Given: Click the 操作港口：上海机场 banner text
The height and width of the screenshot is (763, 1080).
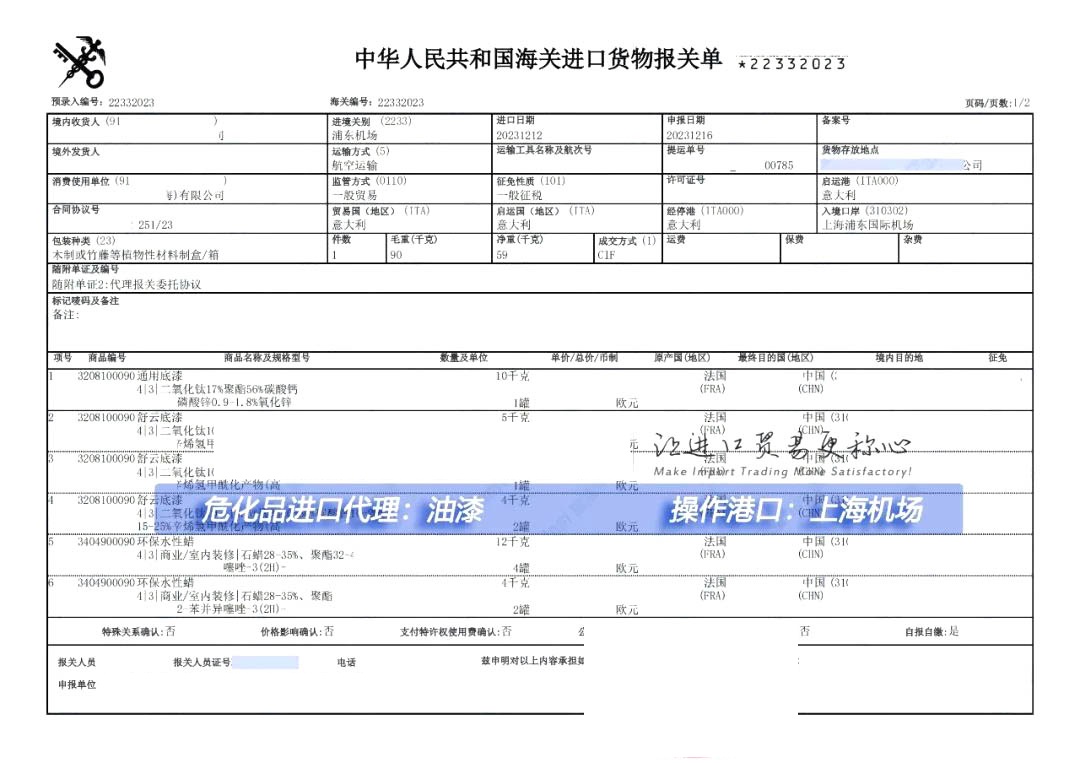Looking at the screenshot, I should click(x=795, y=511).
